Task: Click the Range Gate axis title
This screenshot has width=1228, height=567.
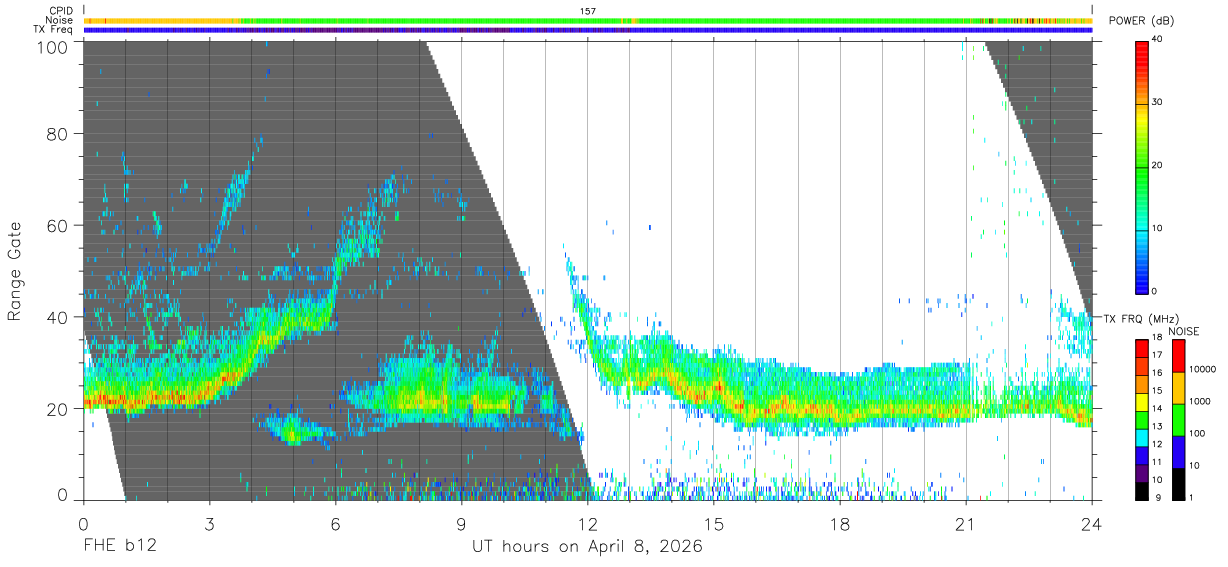Action: pyautogui.click(x=15, y=271)
